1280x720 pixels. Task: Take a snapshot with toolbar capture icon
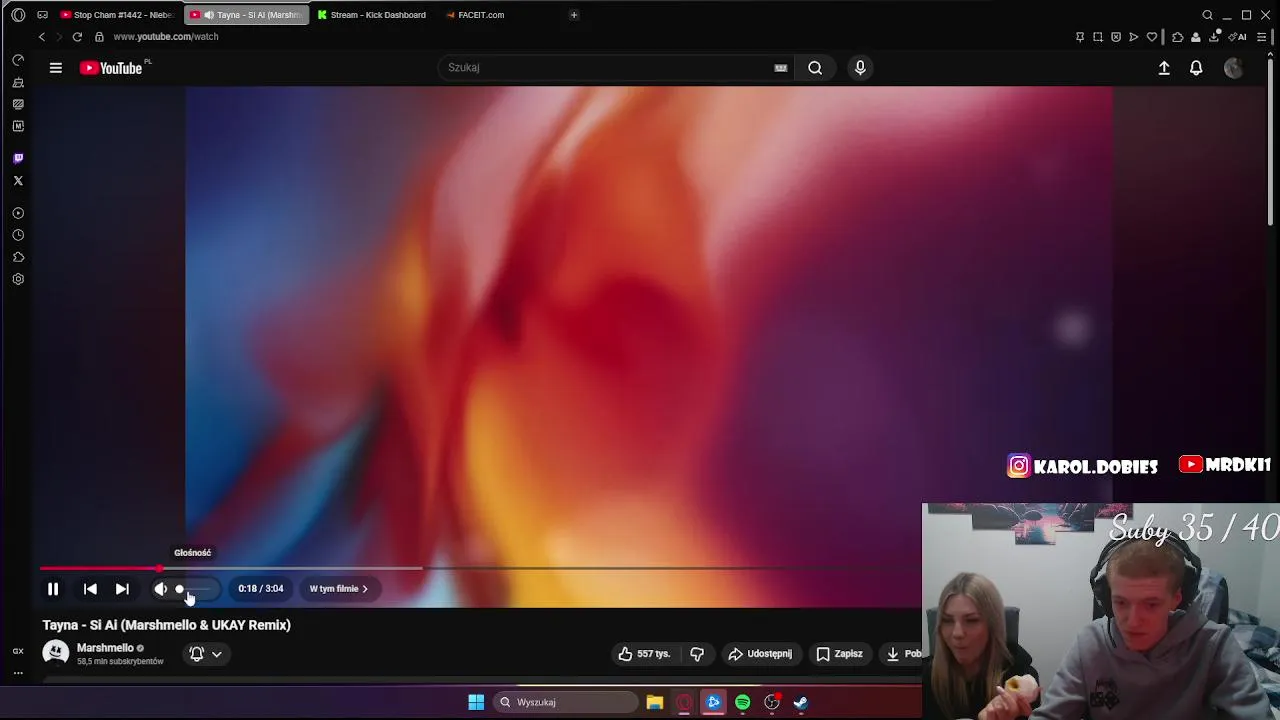[1098, 37]
